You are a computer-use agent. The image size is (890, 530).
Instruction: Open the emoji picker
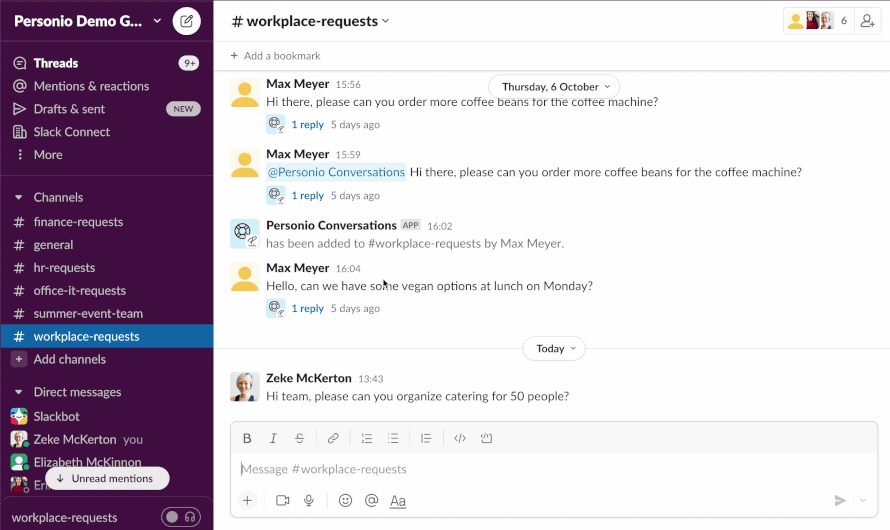[345, 500]
